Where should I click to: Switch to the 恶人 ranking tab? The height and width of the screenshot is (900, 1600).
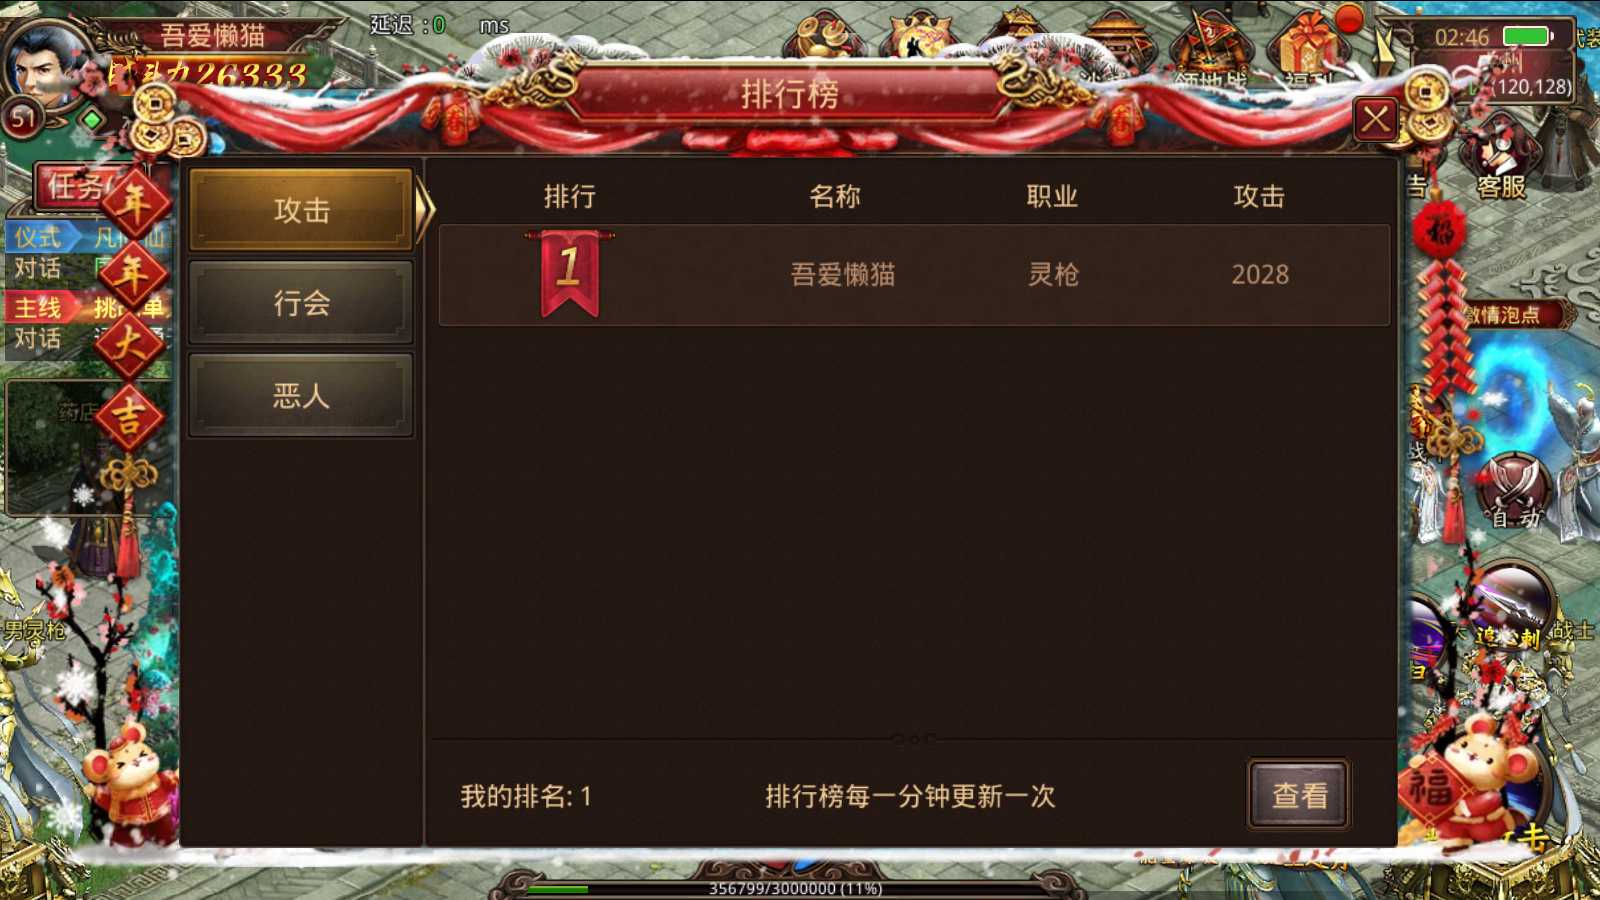301,396
